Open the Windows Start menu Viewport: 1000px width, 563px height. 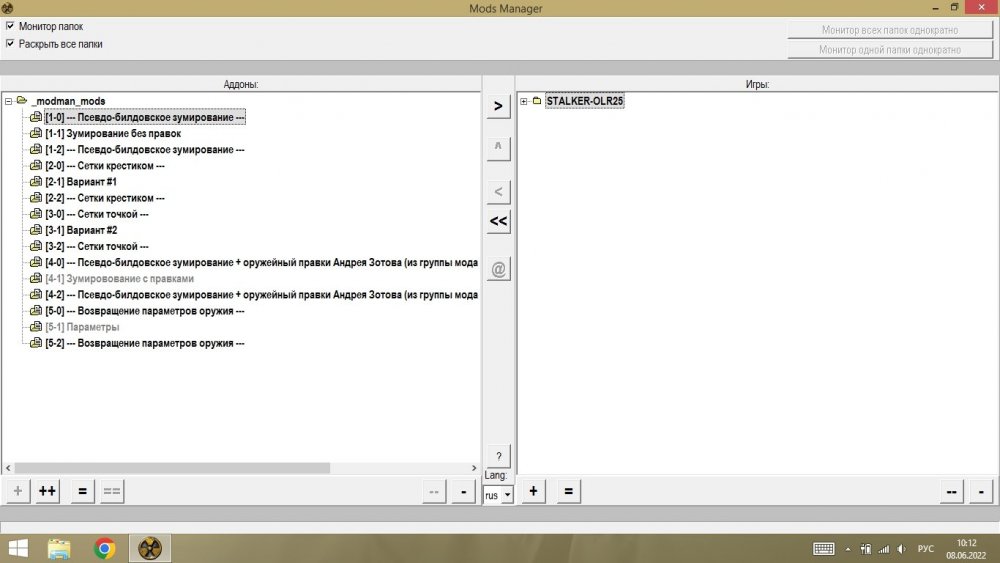18,548
